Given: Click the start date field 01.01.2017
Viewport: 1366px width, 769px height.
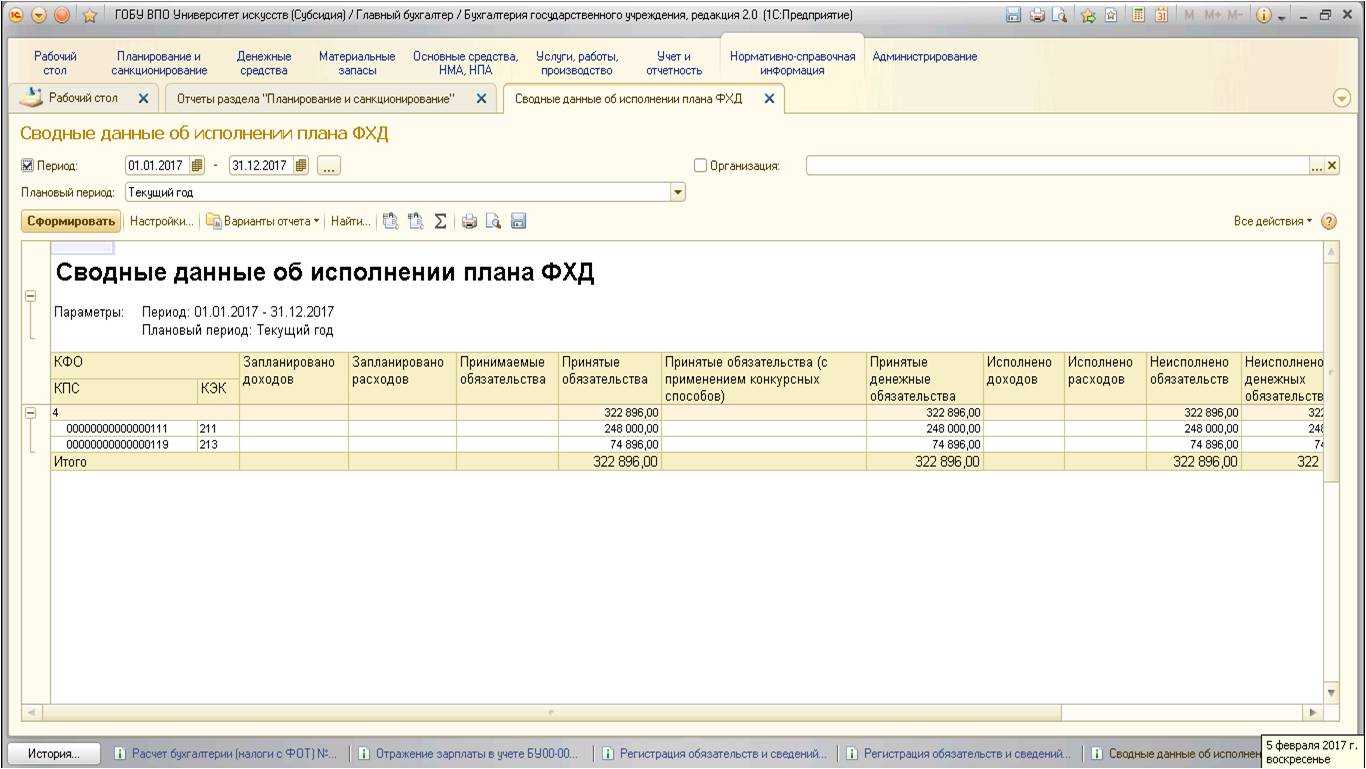Looking at the screenshot, I should click(156, 166).
